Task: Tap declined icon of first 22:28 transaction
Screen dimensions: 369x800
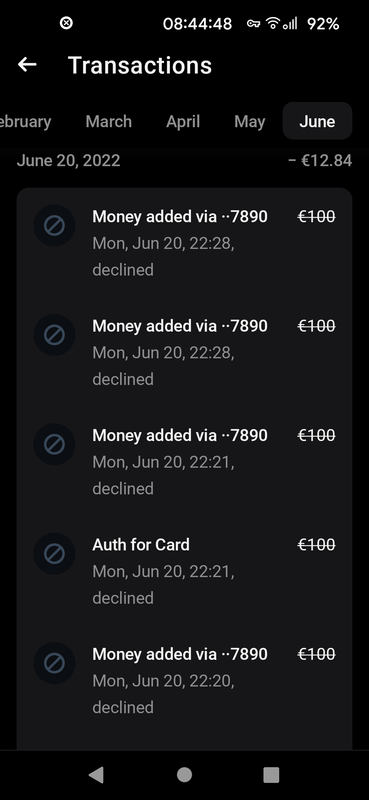Action: 54,226
